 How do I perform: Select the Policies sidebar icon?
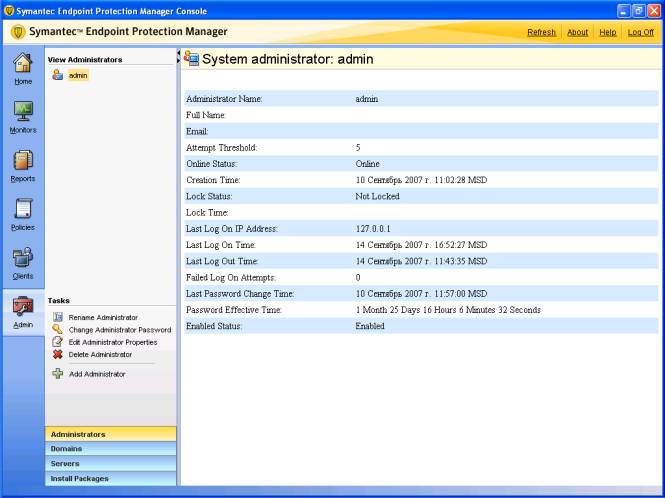22,211
